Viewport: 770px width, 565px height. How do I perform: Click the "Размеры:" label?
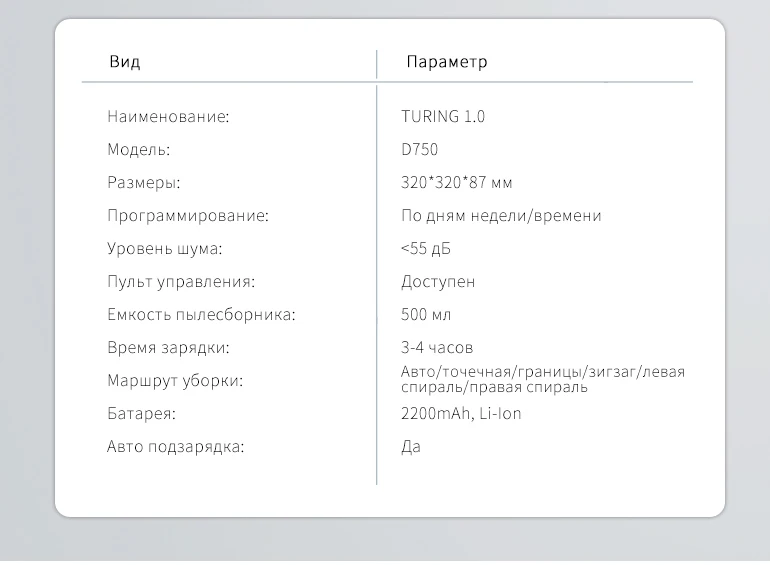[x=144, y=183]
